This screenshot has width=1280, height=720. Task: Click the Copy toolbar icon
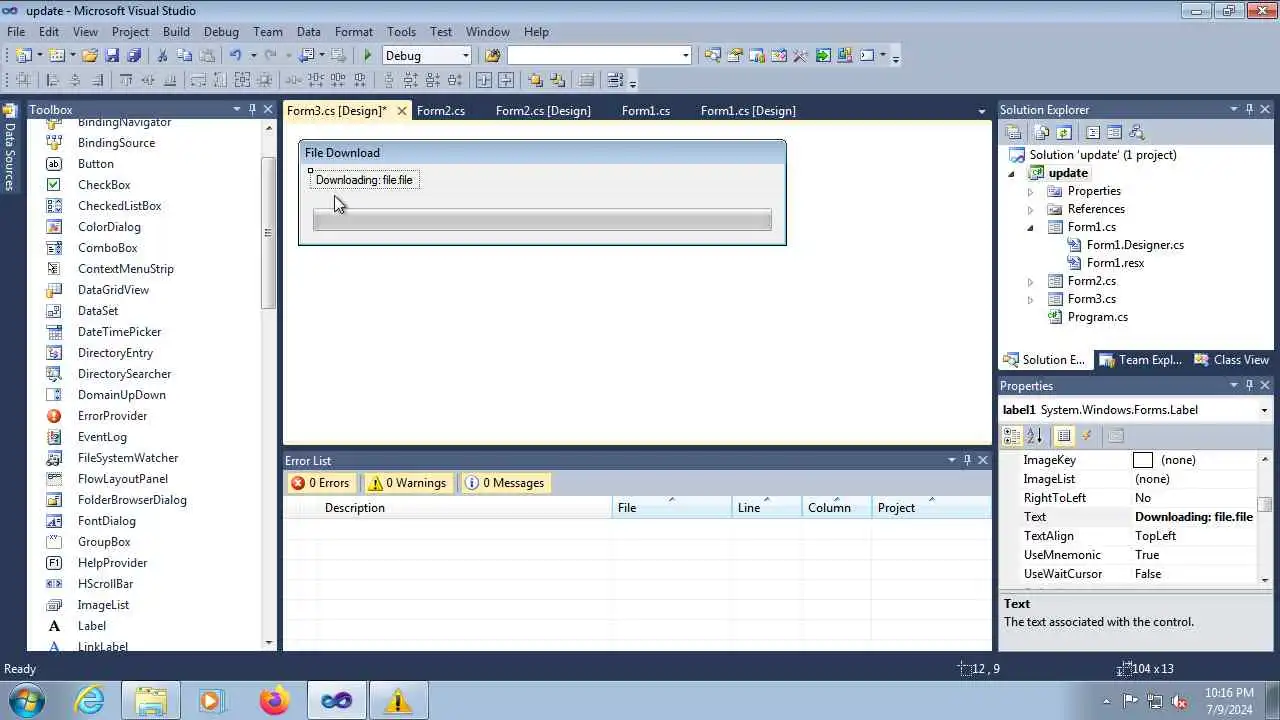coord(185,56)
